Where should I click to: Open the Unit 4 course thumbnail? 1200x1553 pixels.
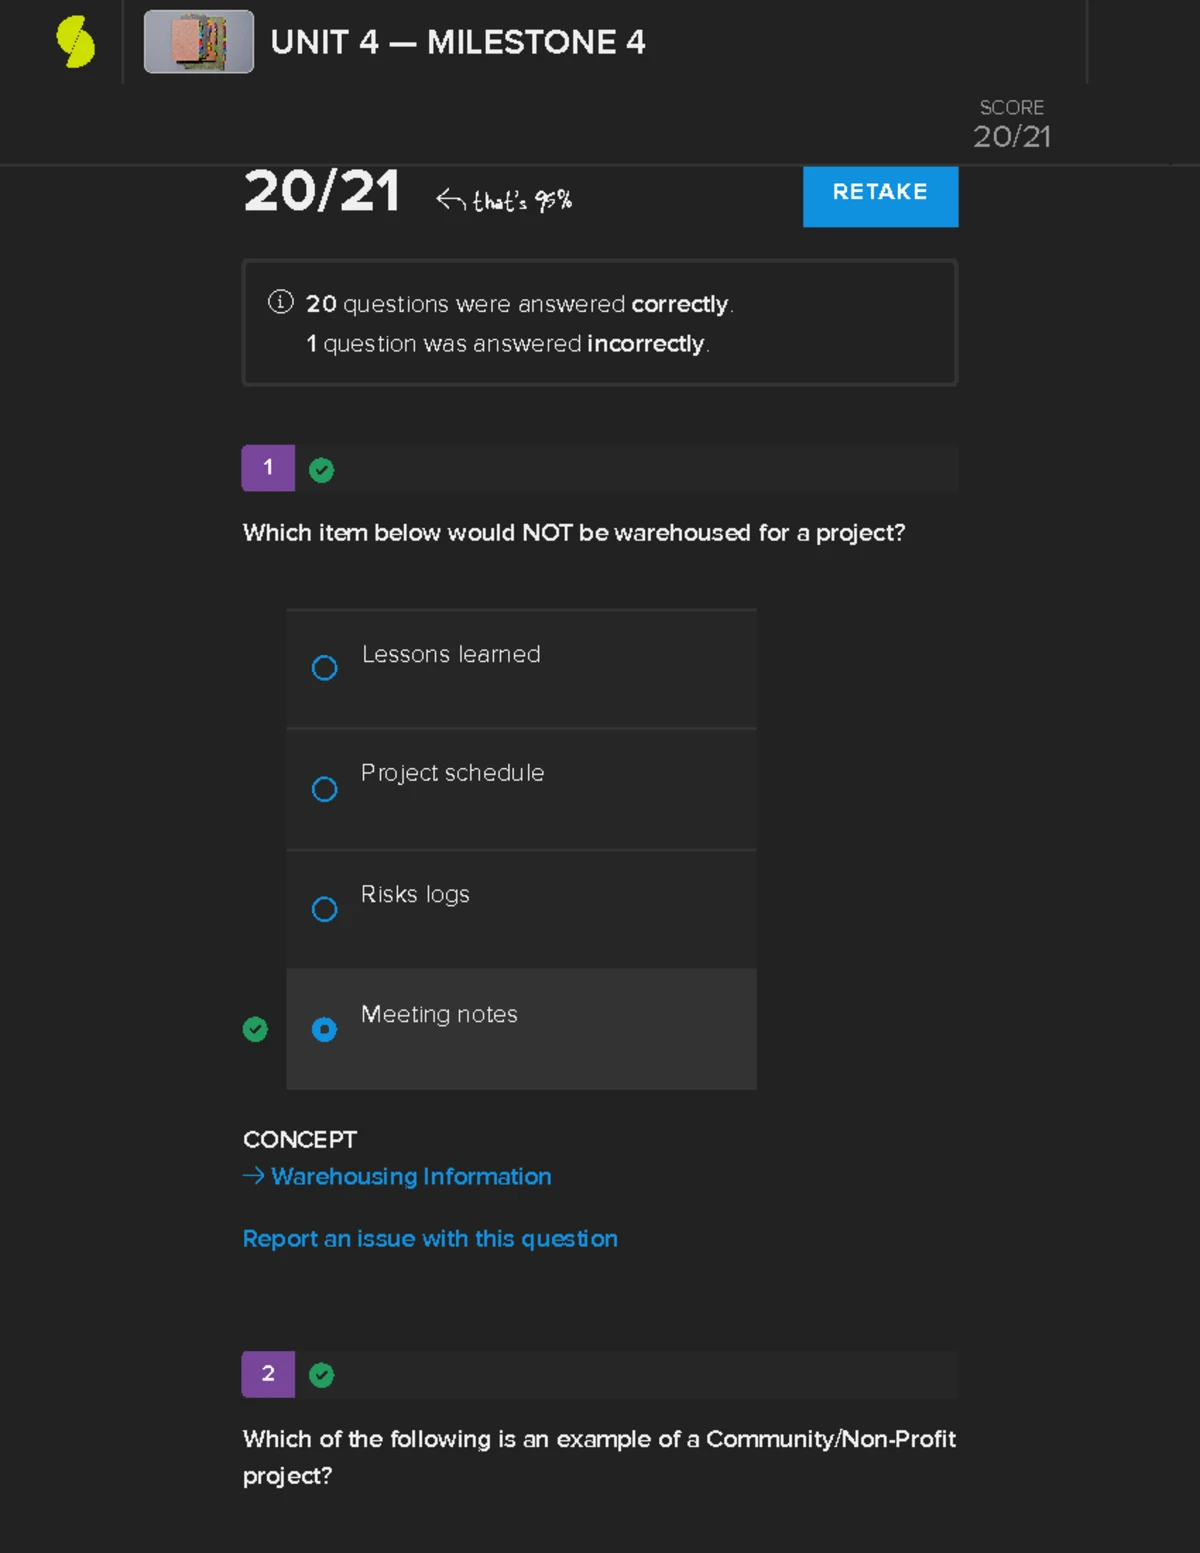point(199,42)
